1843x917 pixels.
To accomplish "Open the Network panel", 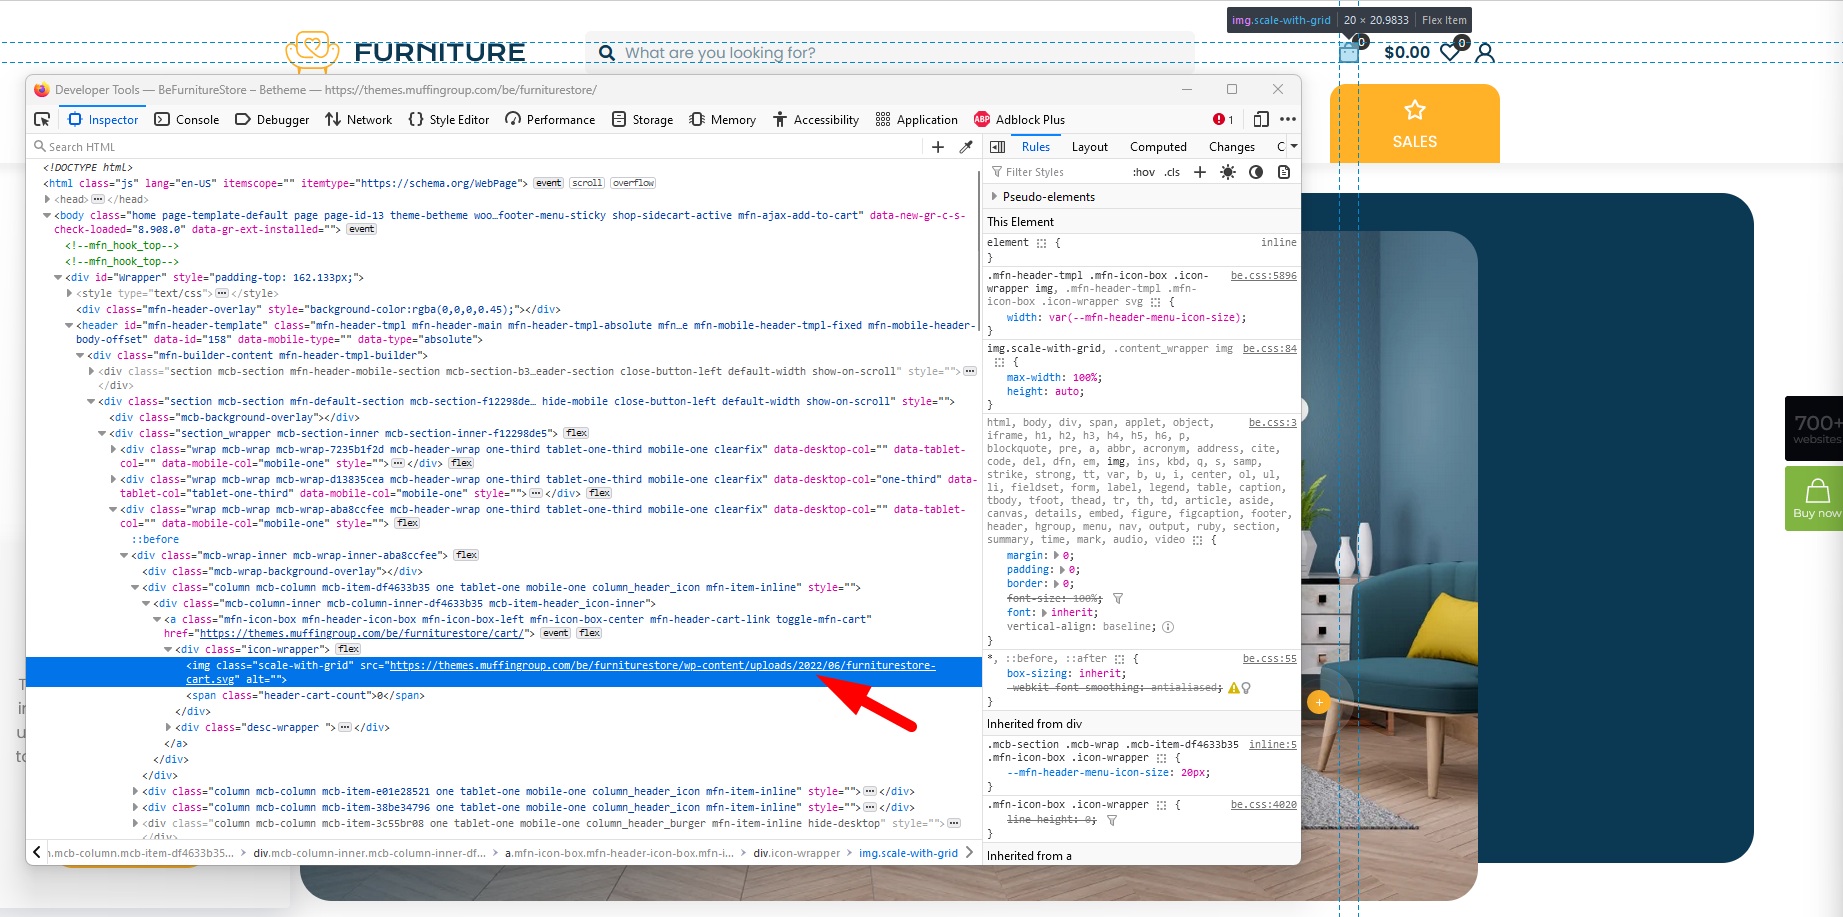I will tap(359, 119).
